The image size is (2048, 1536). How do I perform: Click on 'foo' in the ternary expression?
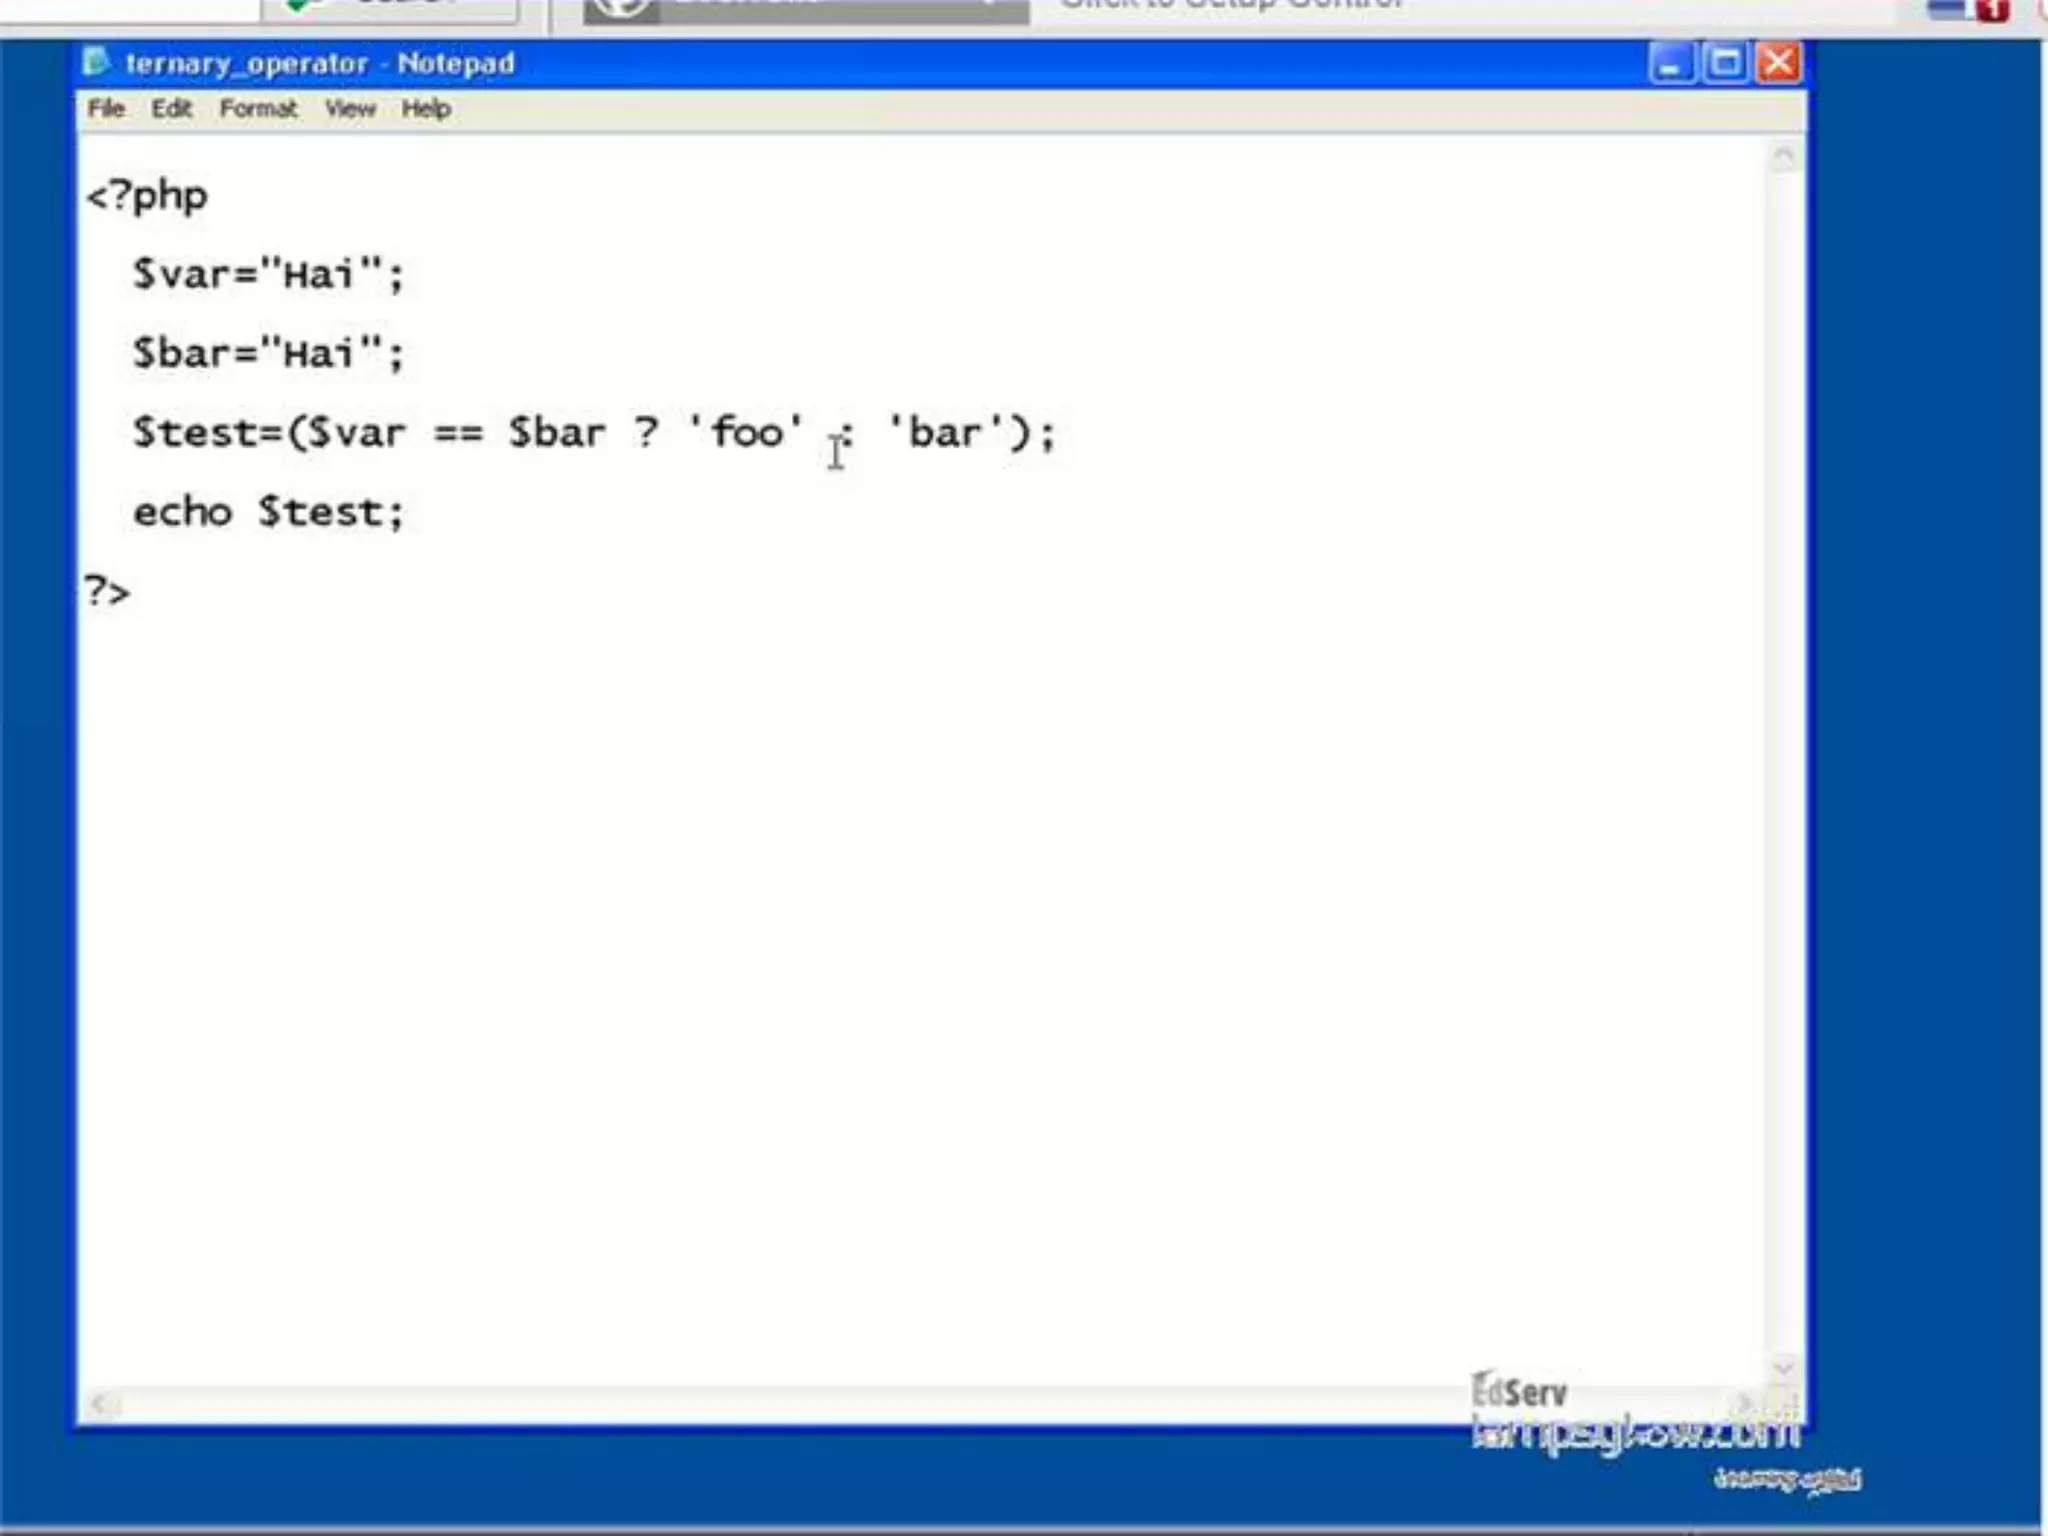tap(747, 432)
